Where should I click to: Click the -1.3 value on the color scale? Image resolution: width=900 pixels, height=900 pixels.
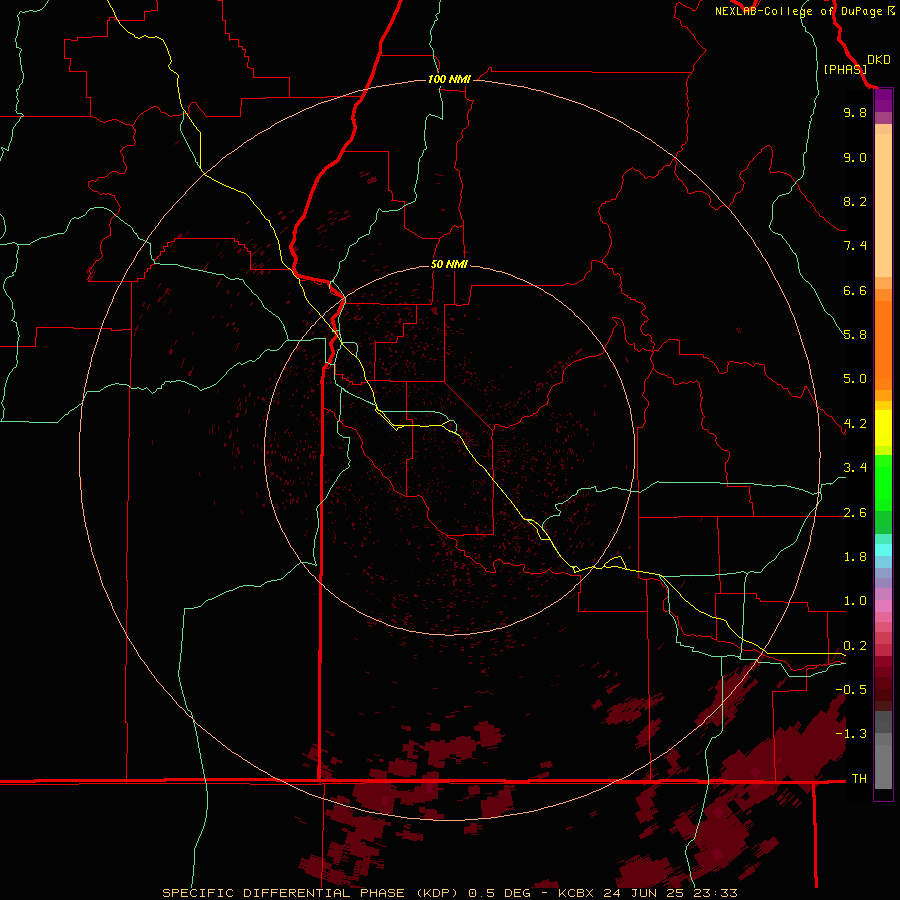[x=851, y=734]
